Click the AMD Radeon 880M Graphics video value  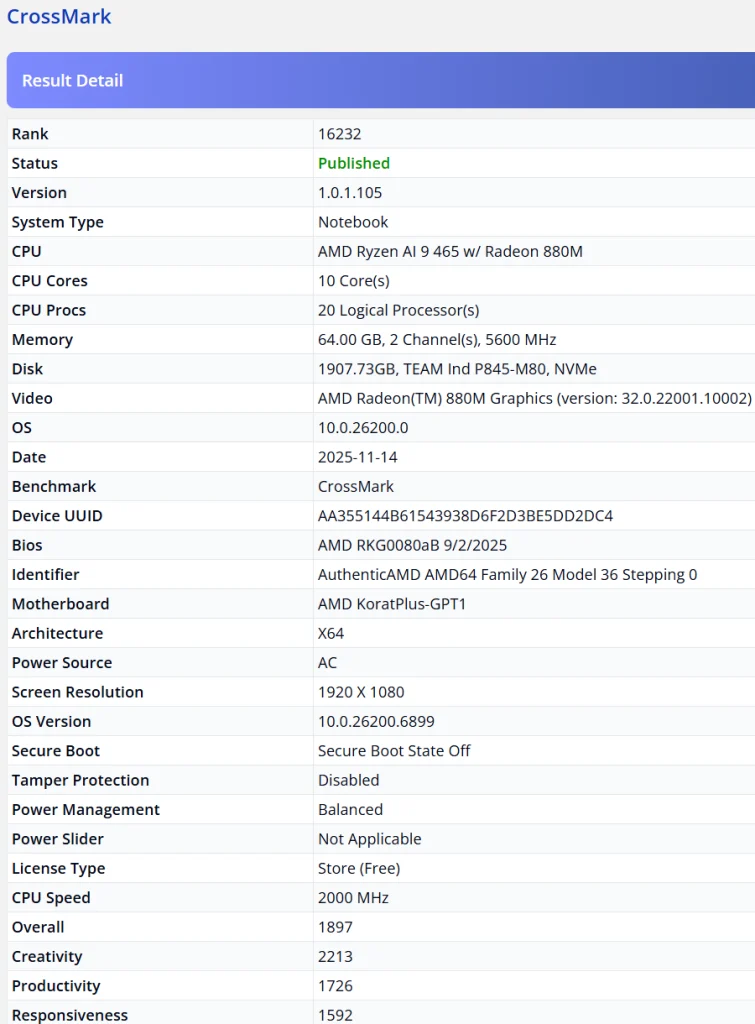click(534, 398)
